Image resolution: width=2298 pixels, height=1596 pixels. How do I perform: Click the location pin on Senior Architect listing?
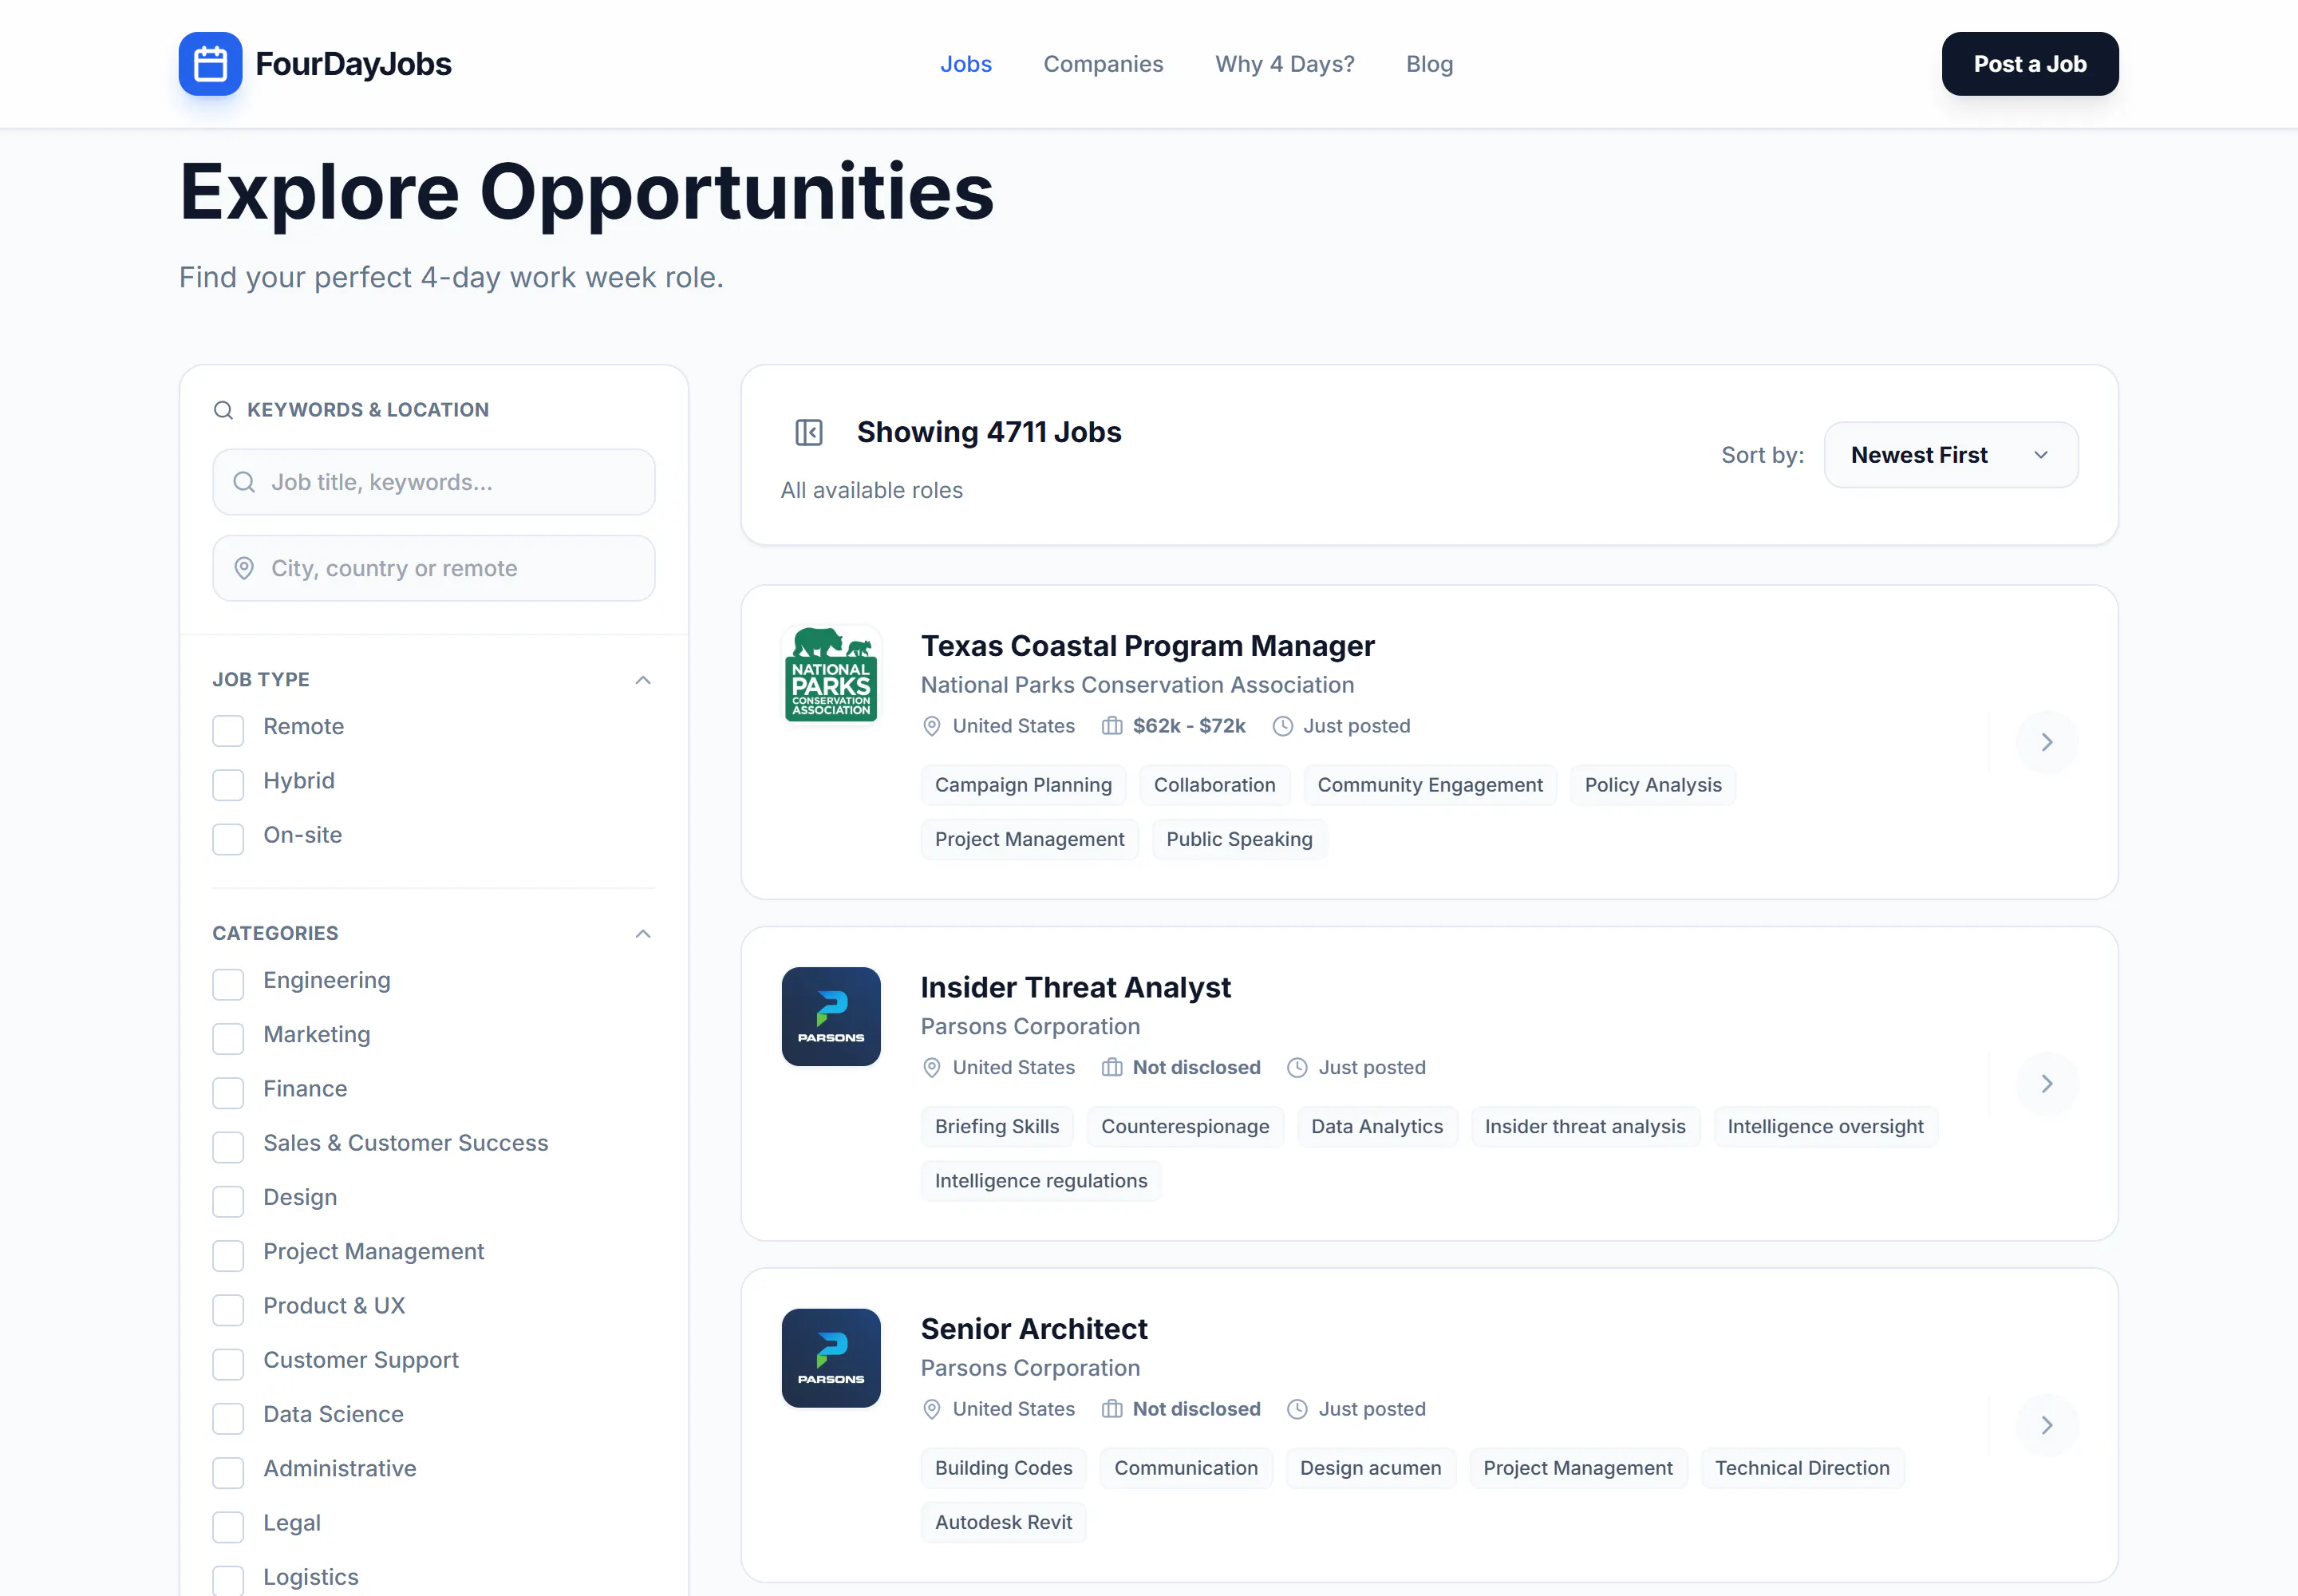point(931,1409)
